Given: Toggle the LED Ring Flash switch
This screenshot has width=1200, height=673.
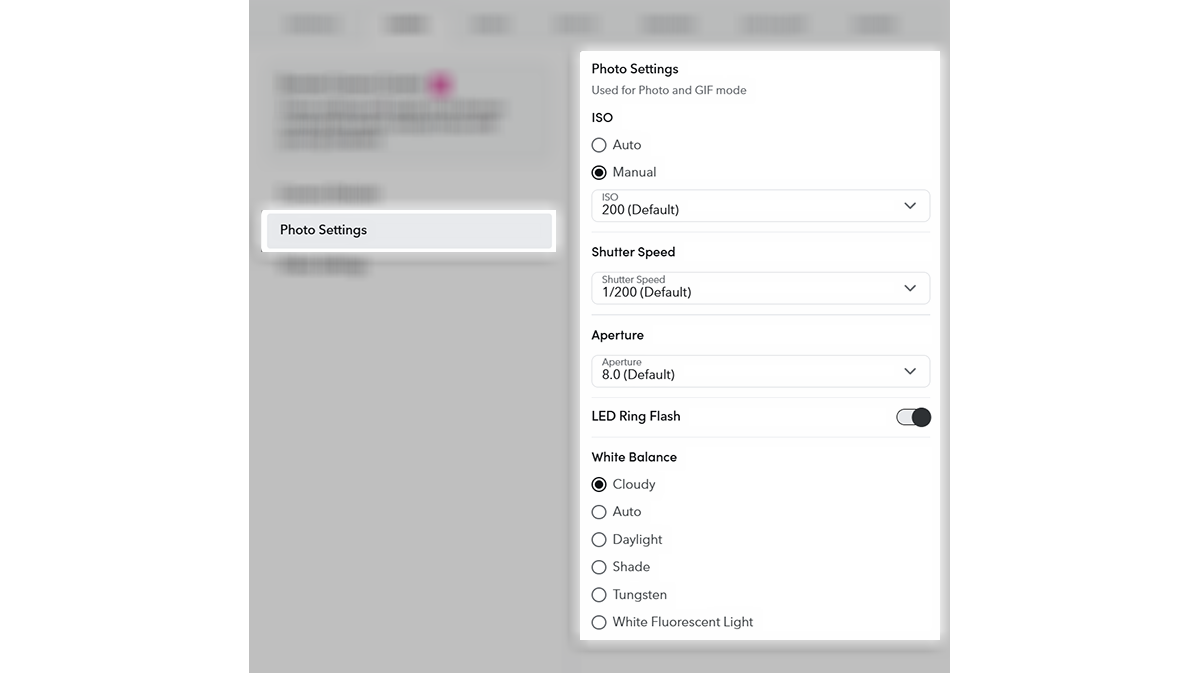Looking at the screenshot, I should (913, 417).
